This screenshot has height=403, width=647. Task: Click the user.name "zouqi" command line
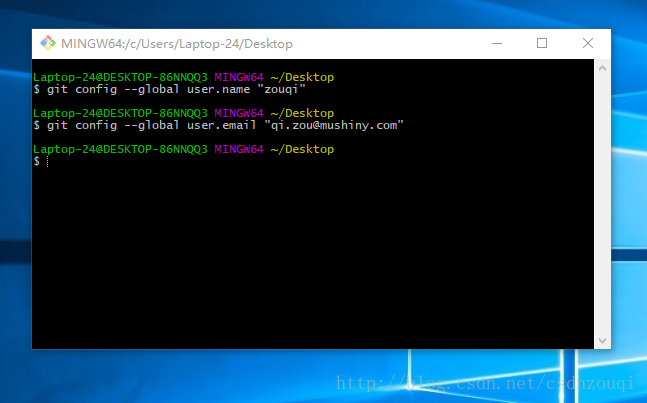tap(169, 90)
